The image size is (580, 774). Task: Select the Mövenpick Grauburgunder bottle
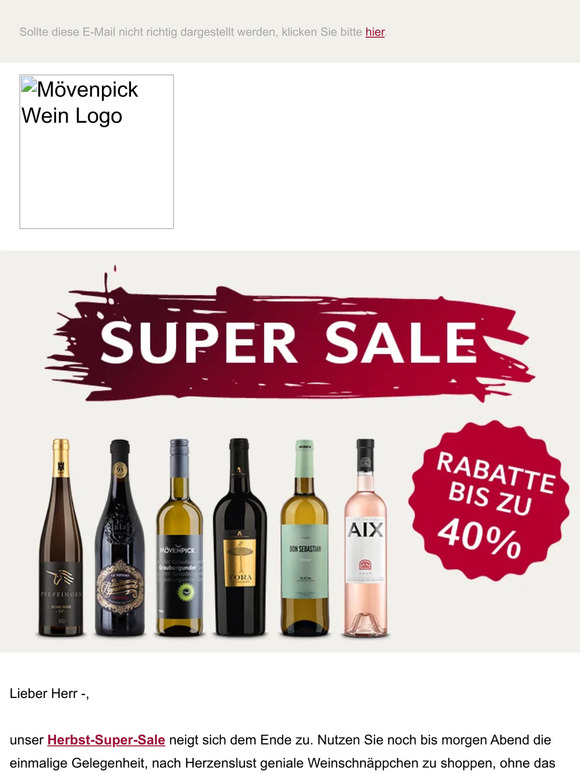pos(180,537)
